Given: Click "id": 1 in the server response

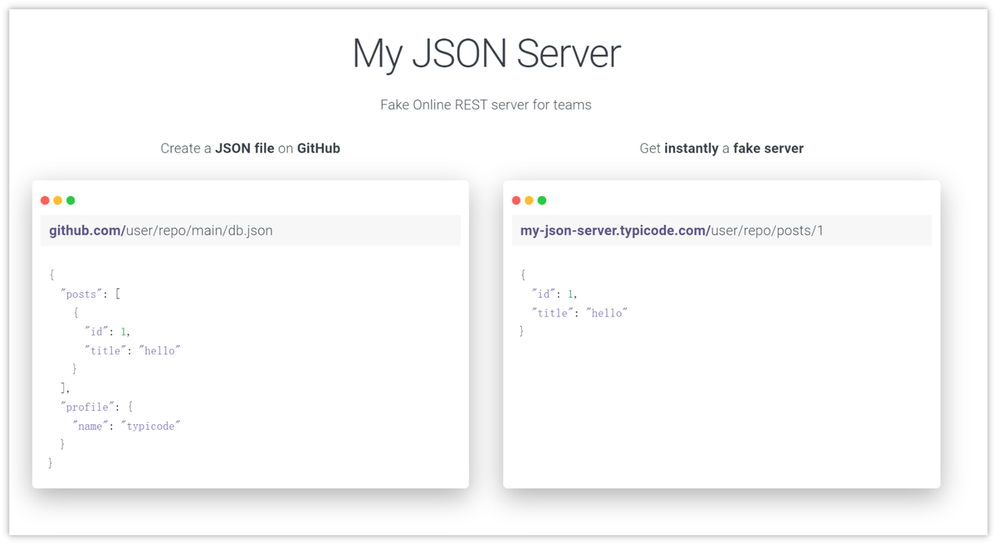Looking at the screenshot, I should 555,294.
